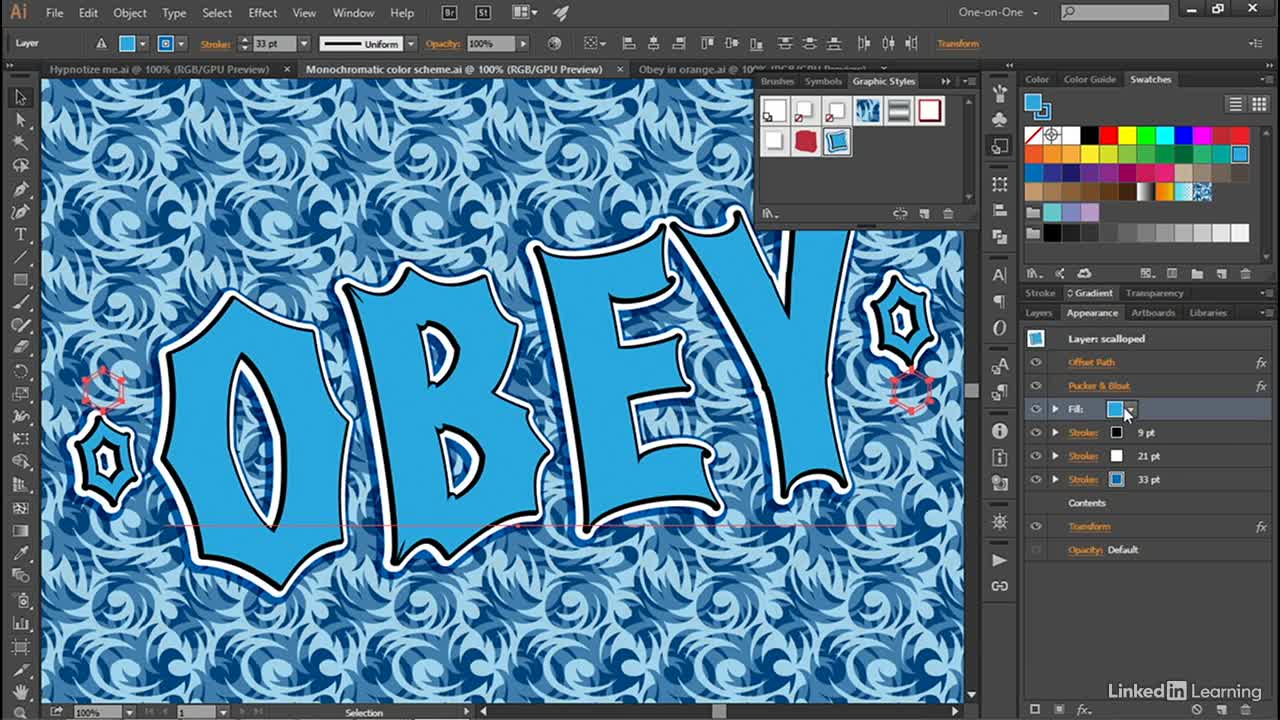1280x720 pixels.
Task: Open the Window menu
Action: click(353, 13)
